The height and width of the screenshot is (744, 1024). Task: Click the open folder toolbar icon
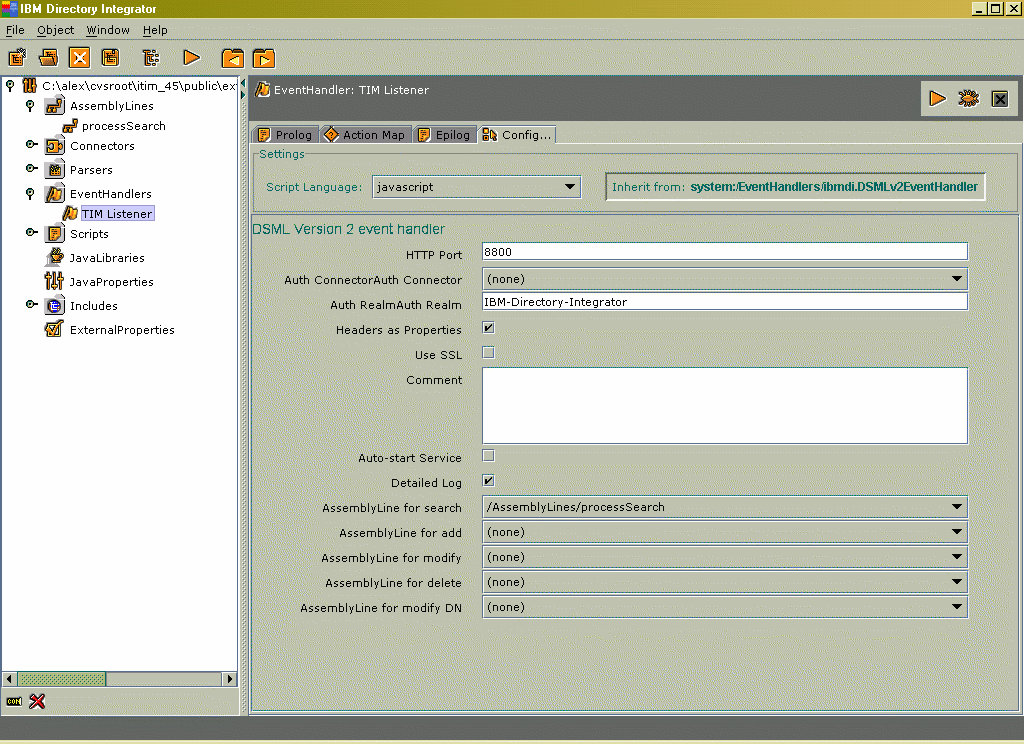(48, 58)
